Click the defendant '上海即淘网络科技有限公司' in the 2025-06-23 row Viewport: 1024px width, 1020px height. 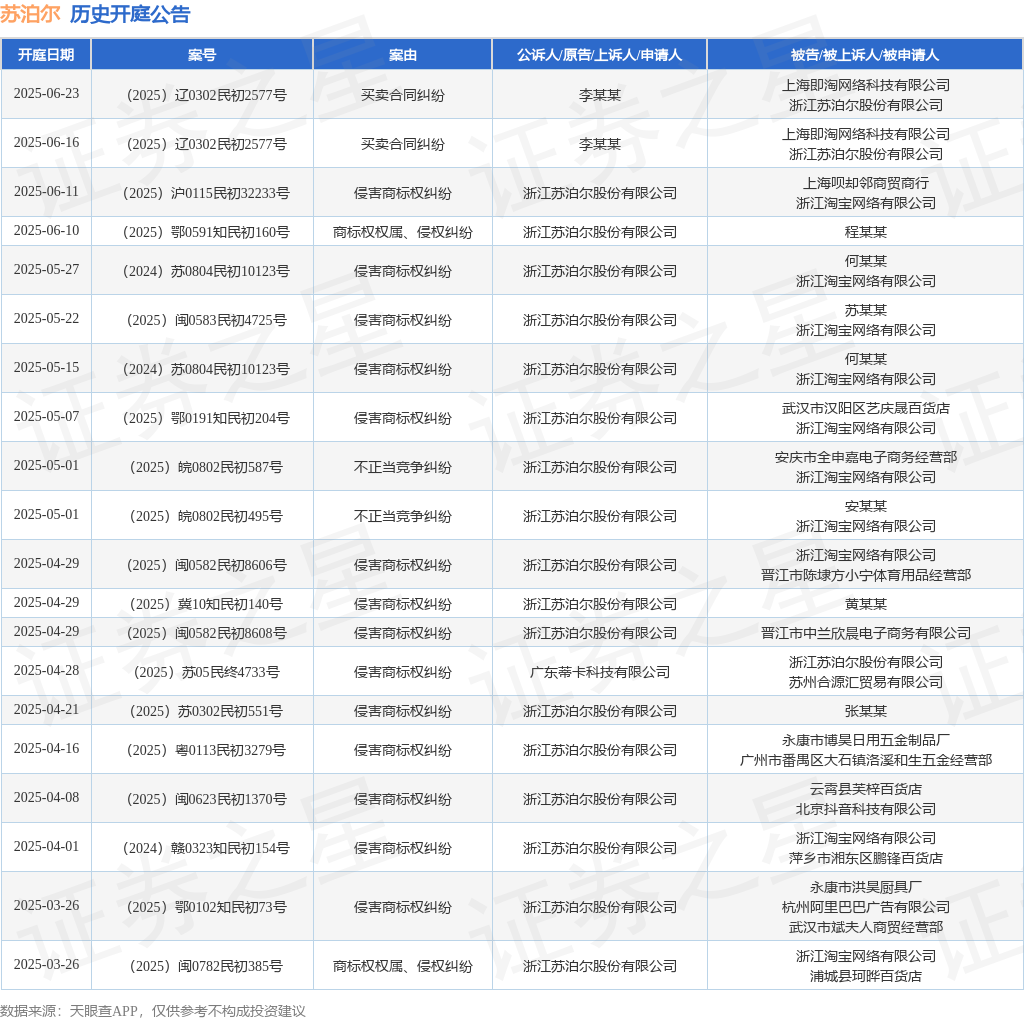click(865, 86)
